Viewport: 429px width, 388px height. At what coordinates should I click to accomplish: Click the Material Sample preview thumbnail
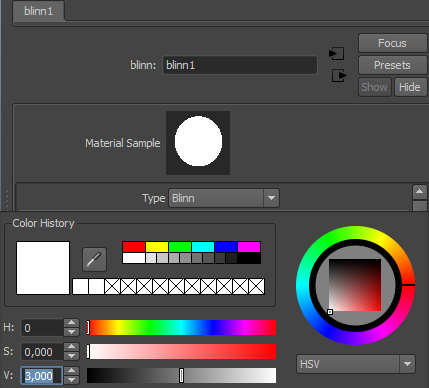(198, 143)
